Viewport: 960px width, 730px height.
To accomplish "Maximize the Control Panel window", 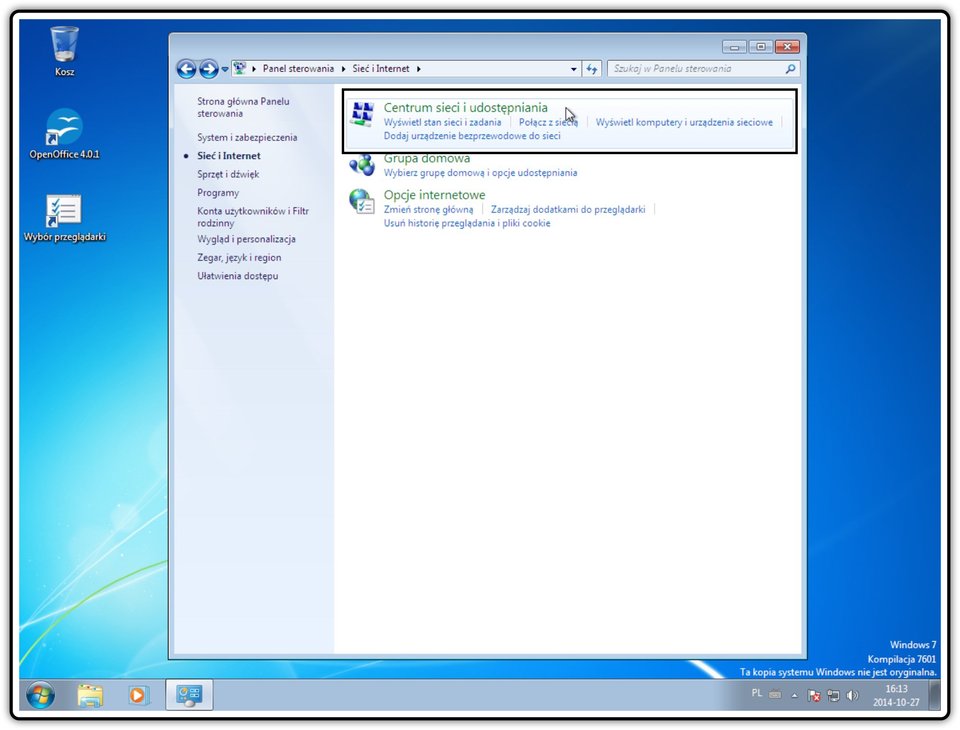I will click(x=760, y=47).
